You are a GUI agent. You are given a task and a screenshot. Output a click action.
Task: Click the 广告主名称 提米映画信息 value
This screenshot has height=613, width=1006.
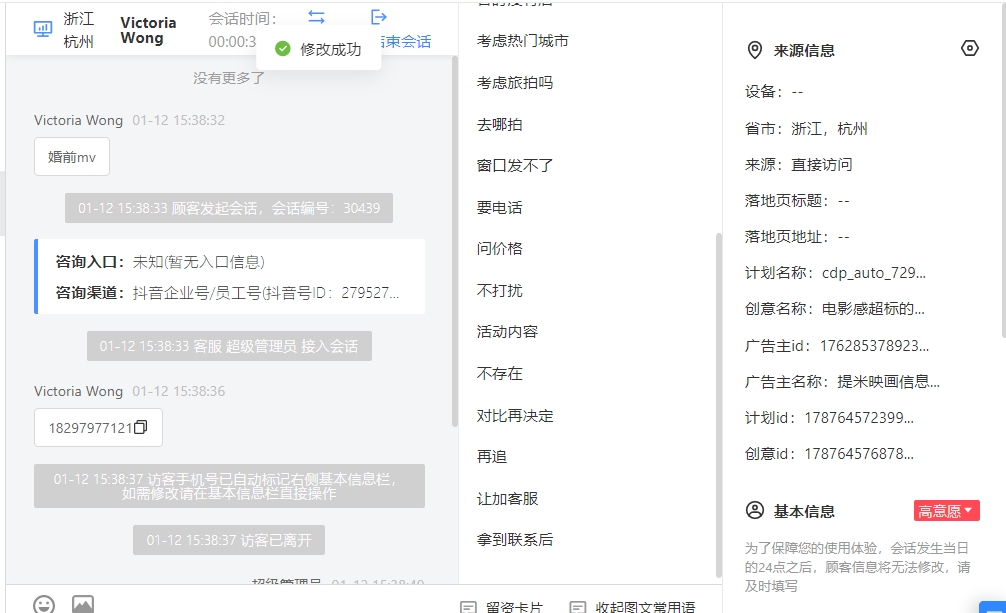click(x=889, y=382)
